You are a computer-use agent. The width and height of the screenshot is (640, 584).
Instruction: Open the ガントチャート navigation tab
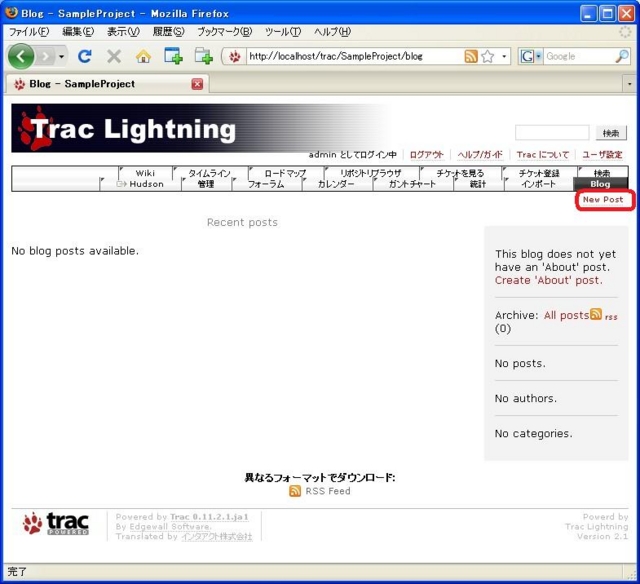[412, 184]
